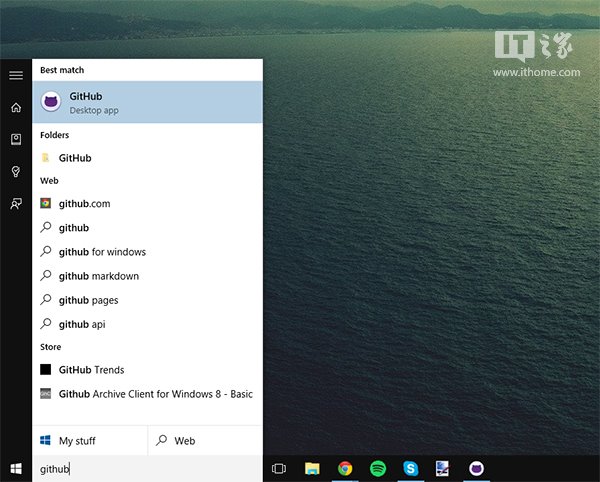Open the taskbar app next to Skype

pos(442,469)
